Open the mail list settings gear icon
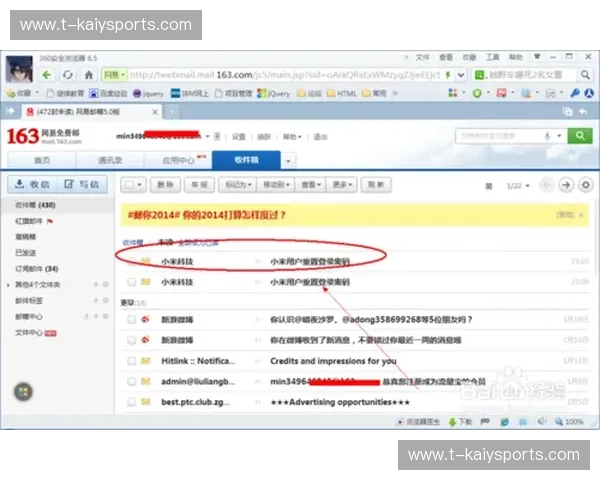 tap(585, 185)
